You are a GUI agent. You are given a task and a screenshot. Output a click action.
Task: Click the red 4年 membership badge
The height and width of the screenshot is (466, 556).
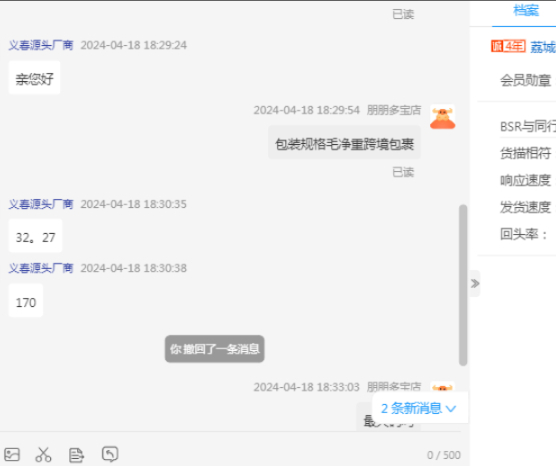tap(508, 46)
